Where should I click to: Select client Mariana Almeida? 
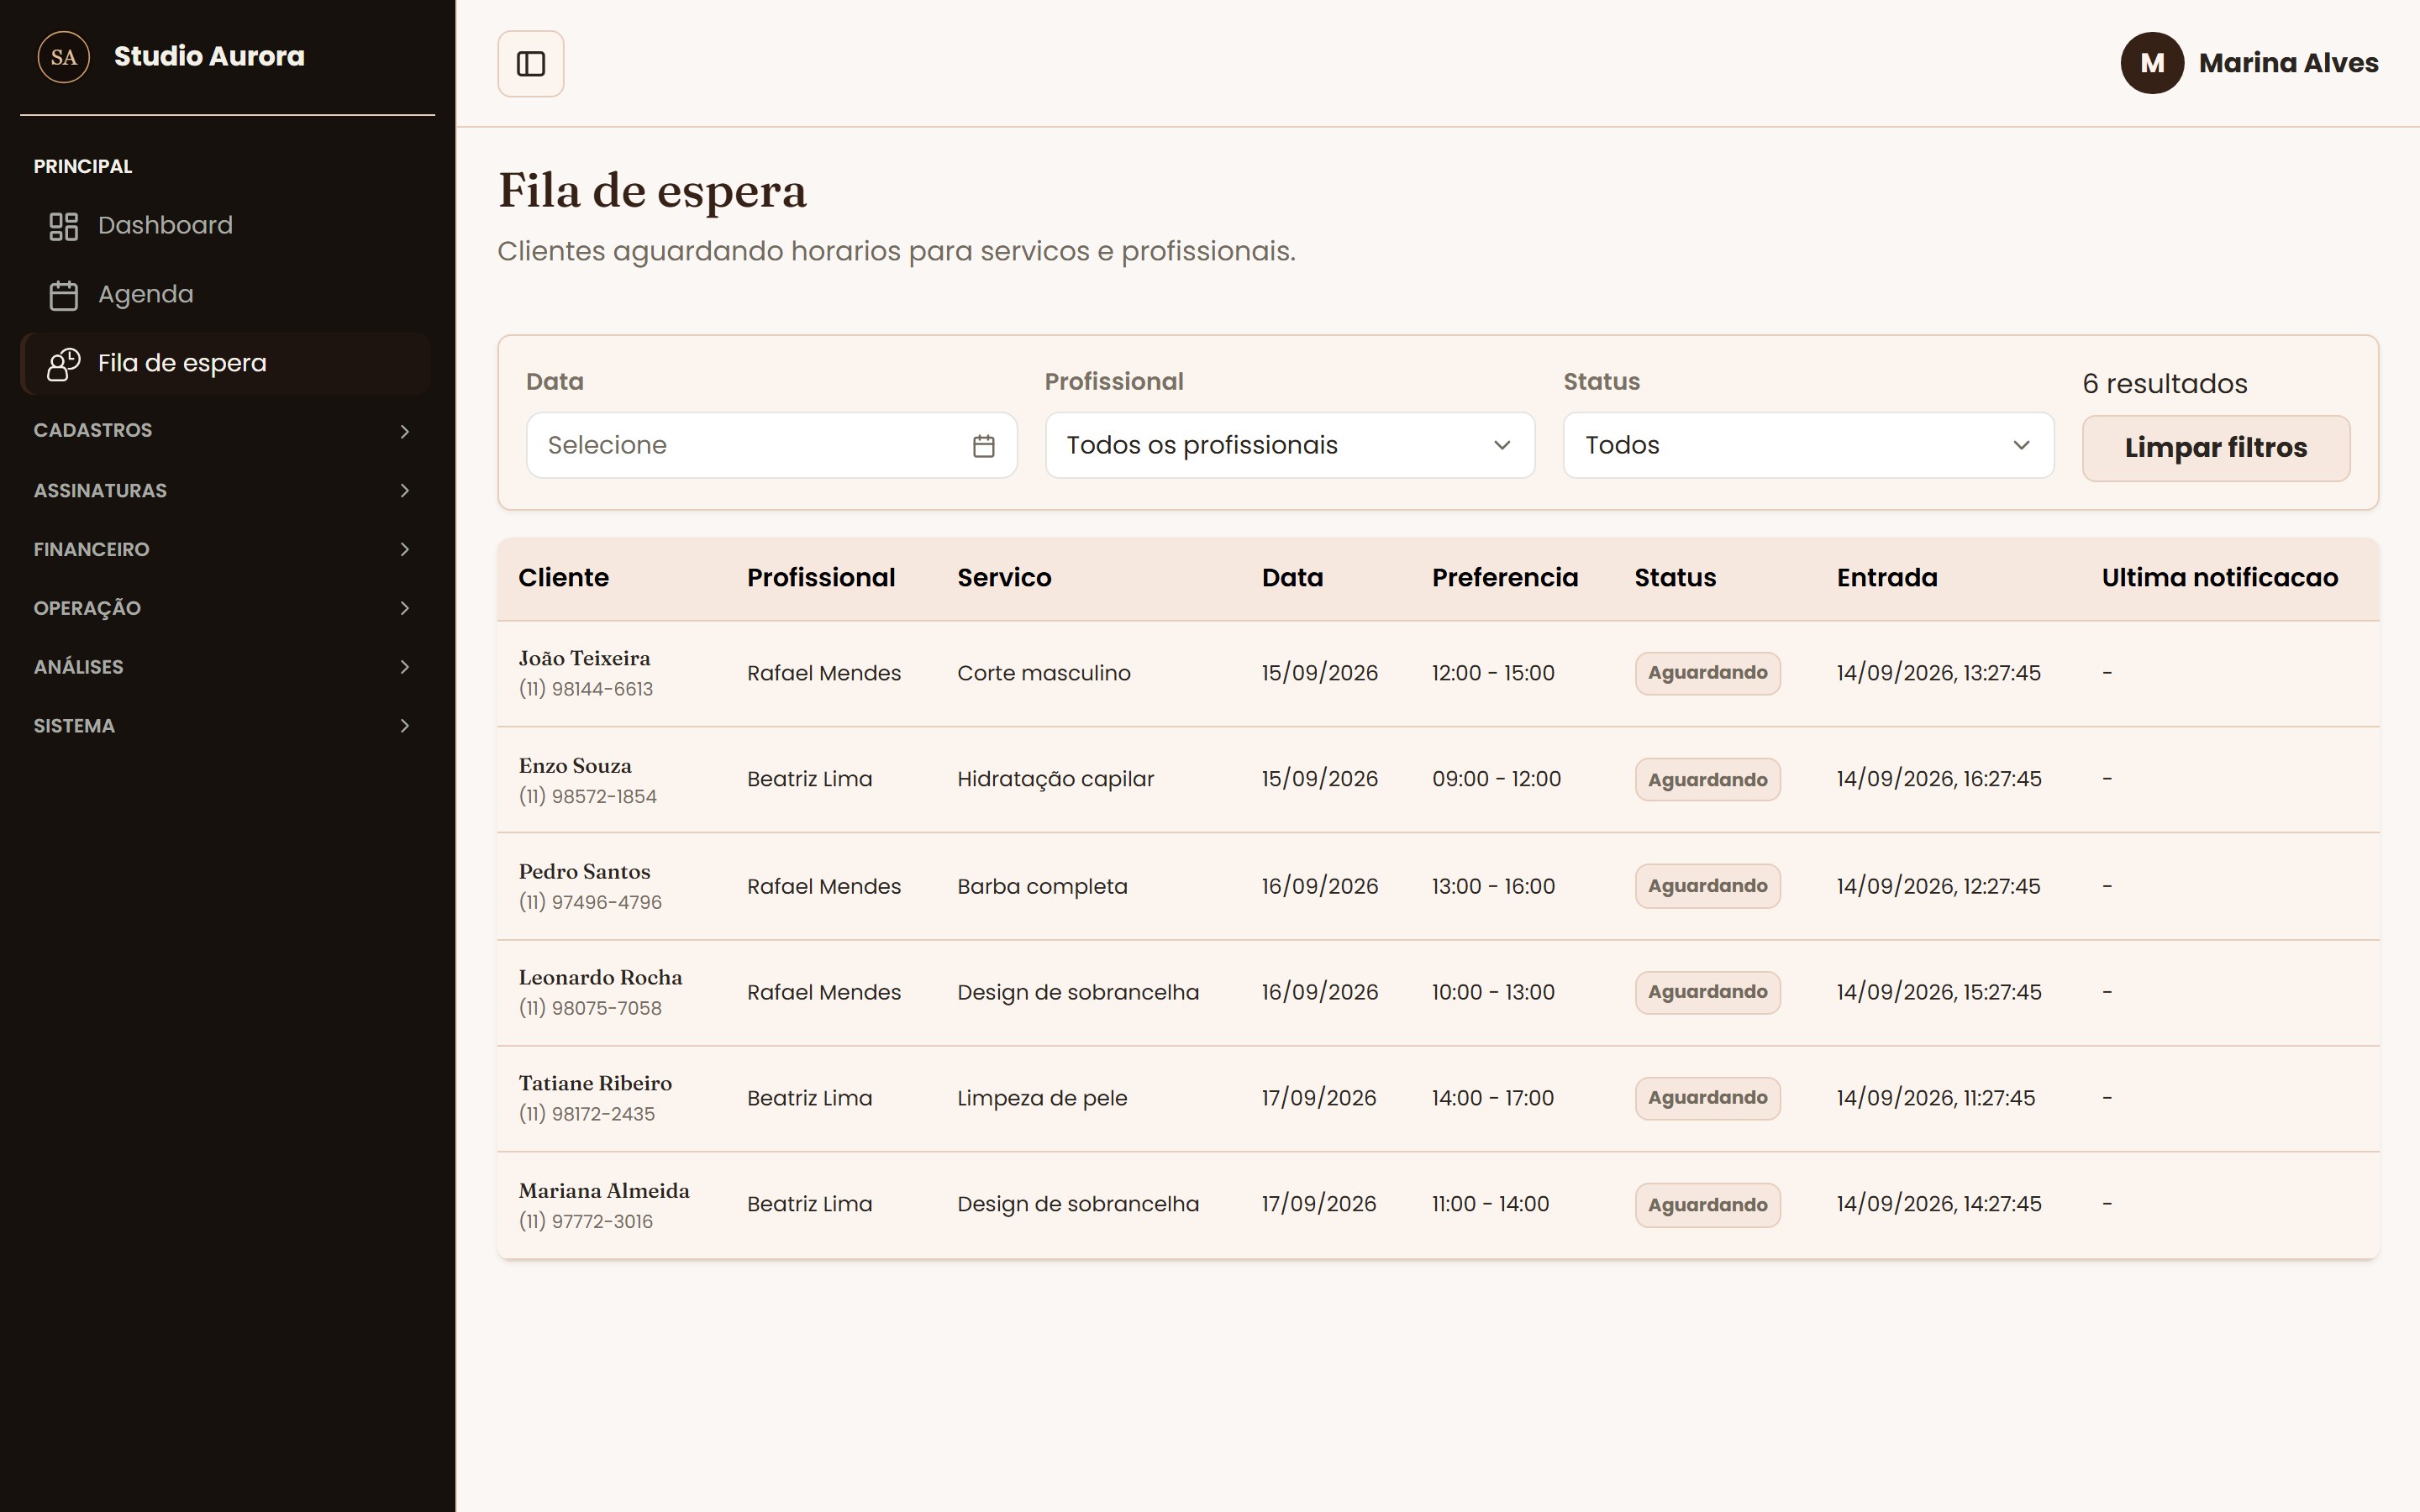click(604, 1191)
